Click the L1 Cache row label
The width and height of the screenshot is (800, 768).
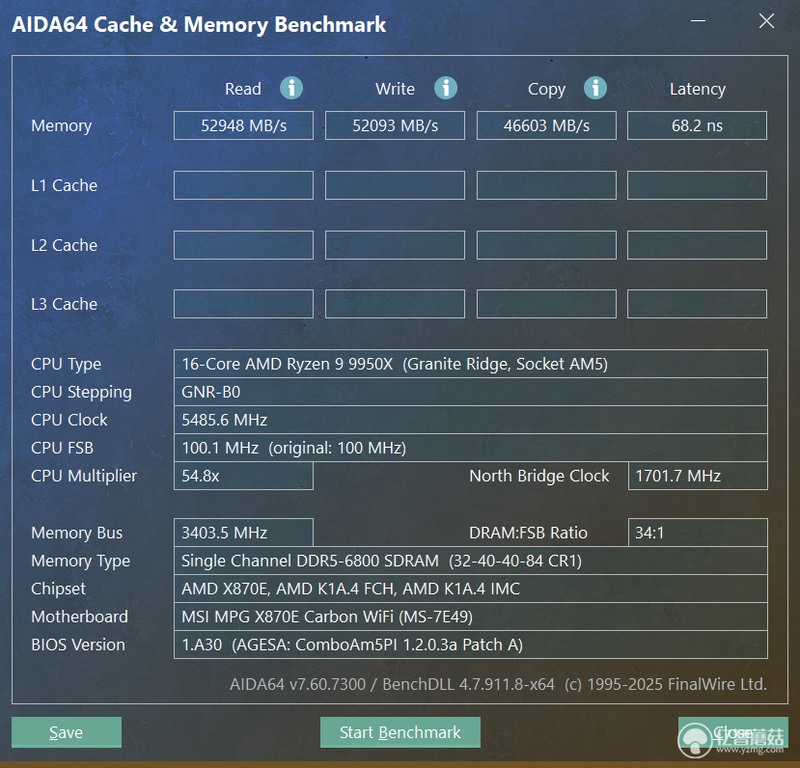coord(64,185)
